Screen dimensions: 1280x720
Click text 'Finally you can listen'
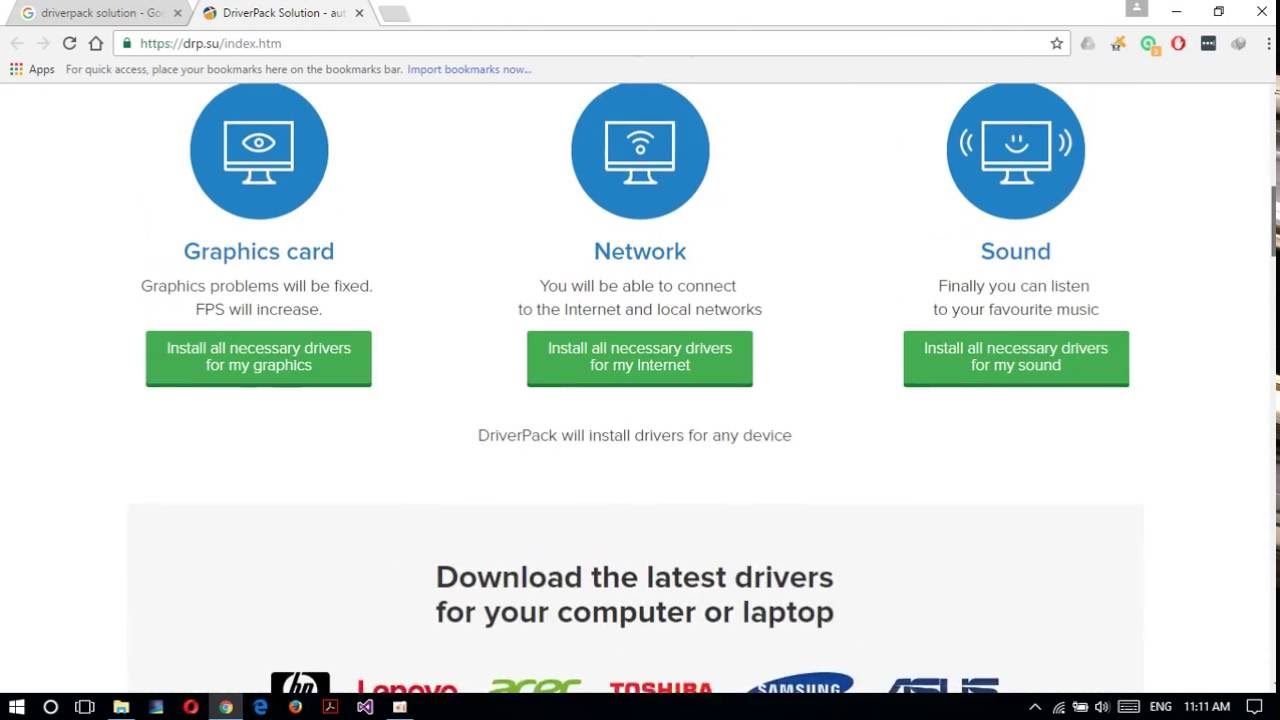[x=1014, y=286]
